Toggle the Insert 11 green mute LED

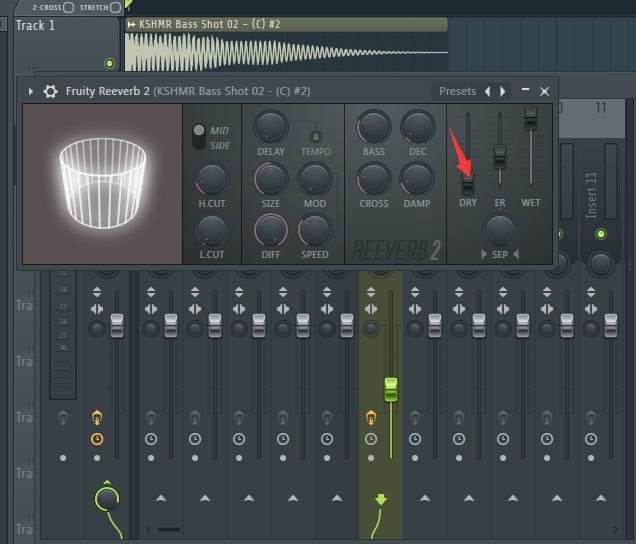[601, 234]
